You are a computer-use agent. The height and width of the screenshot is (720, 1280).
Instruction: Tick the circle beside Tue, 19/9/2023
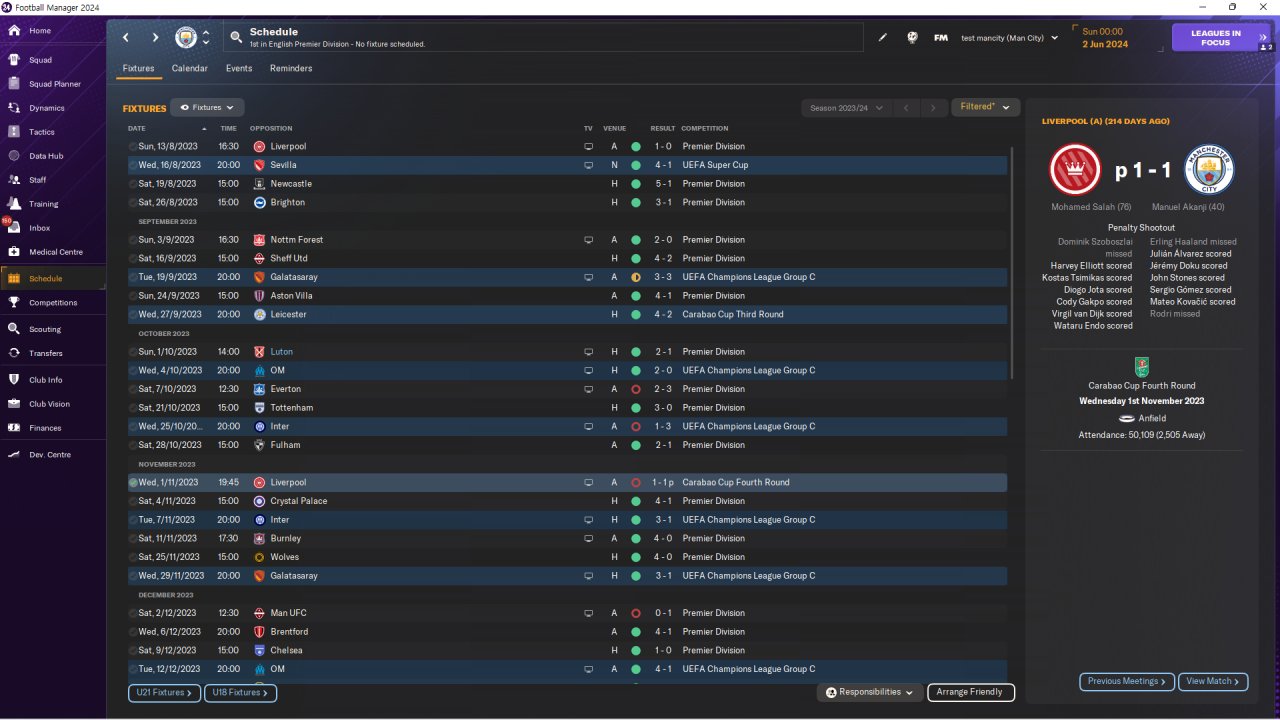tap(133, 277)
